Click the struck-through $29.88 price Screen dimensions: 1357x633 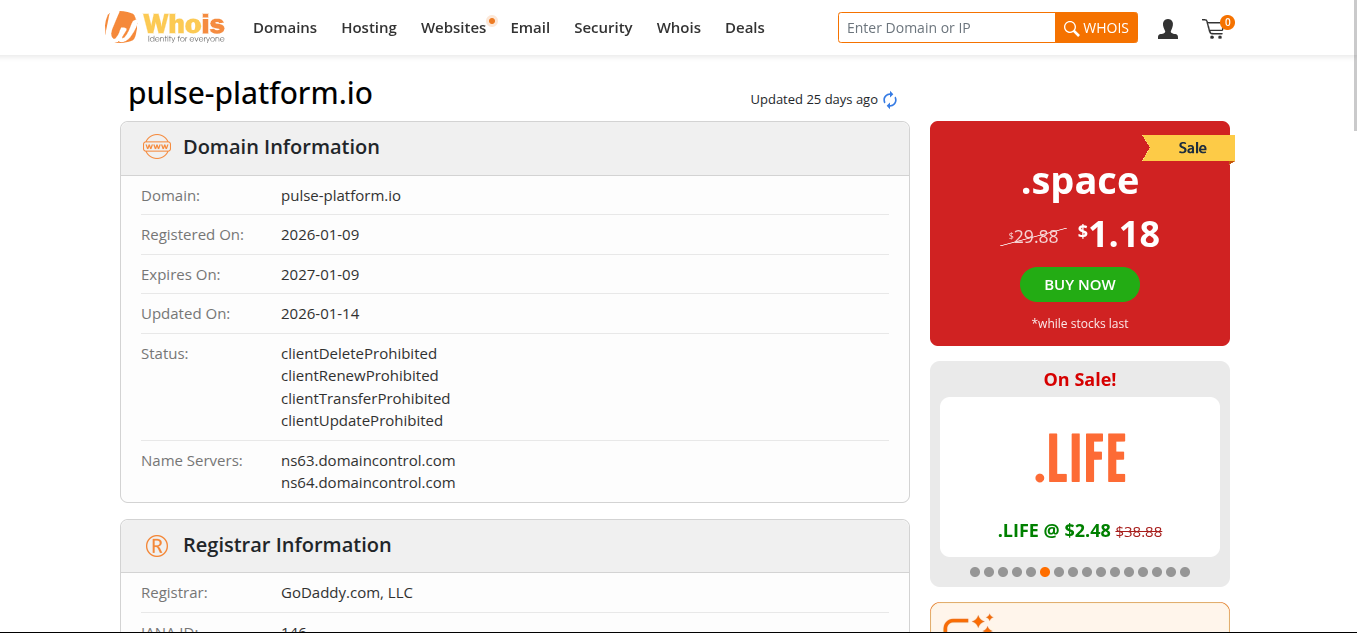(1033, 237)
